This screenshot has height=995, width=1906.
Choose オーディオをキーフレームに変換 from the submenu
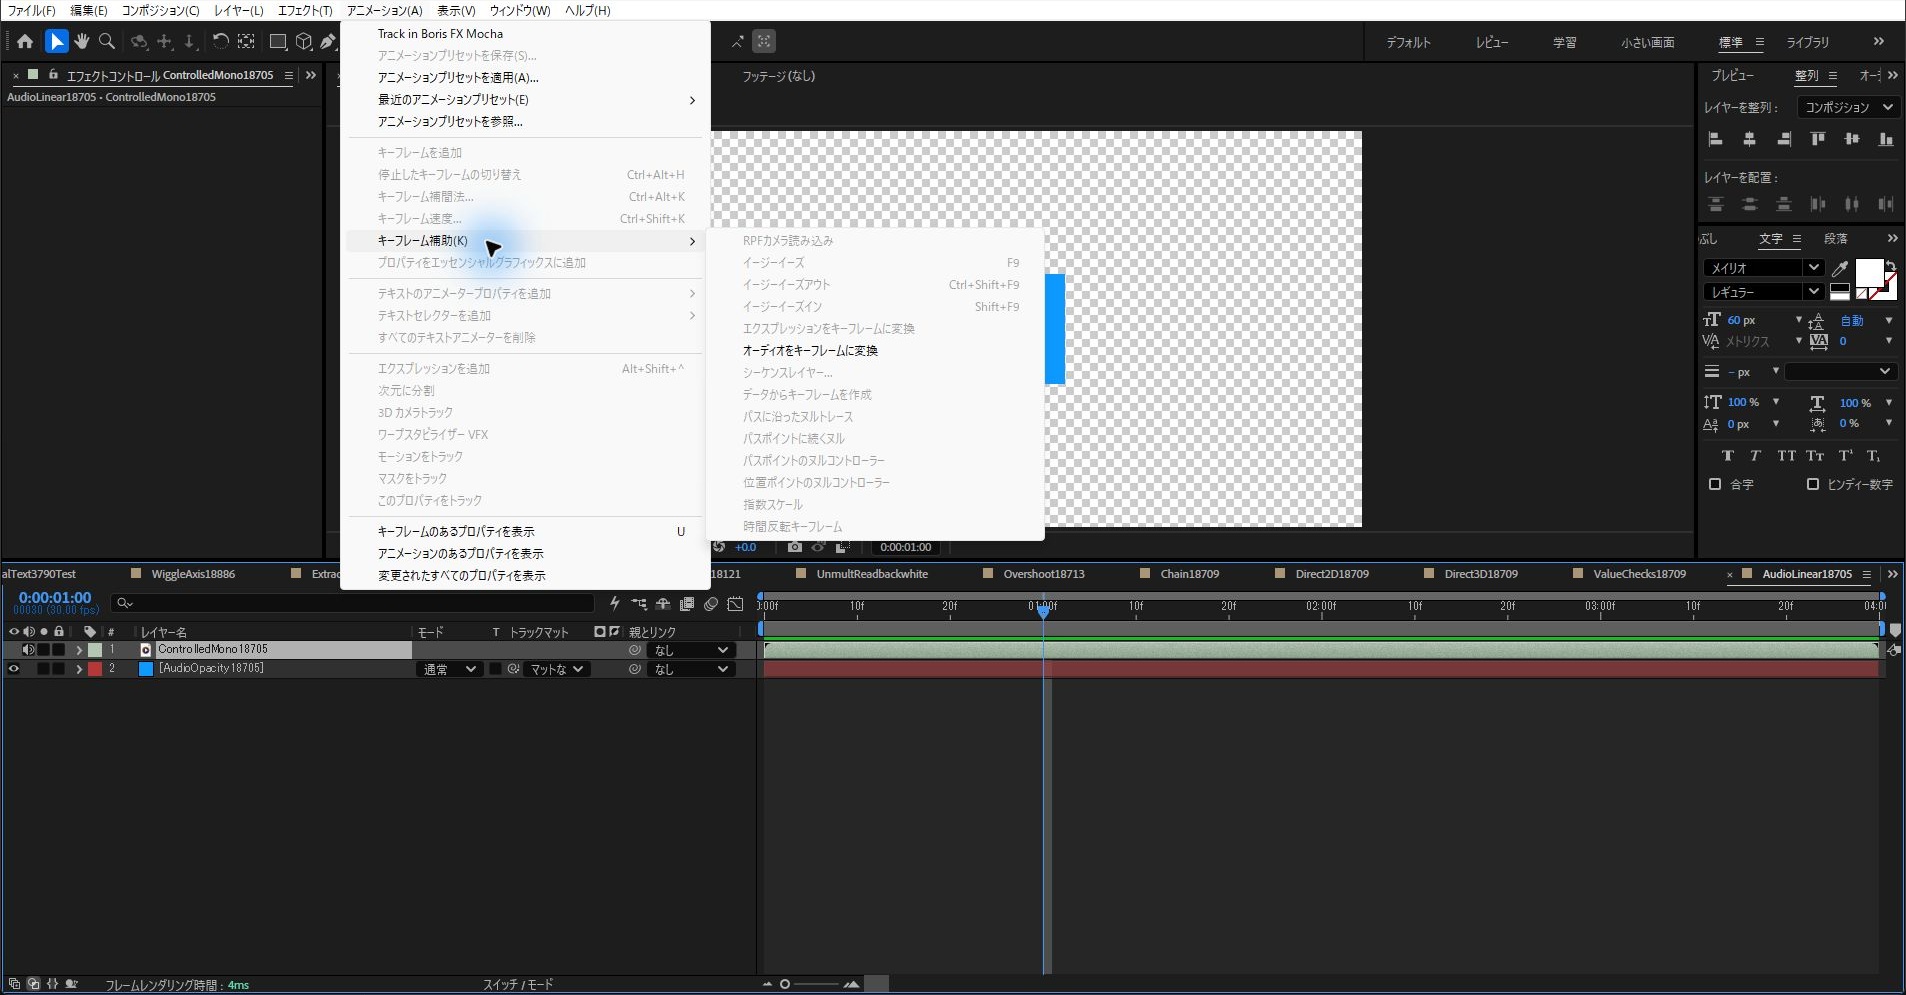810,351
